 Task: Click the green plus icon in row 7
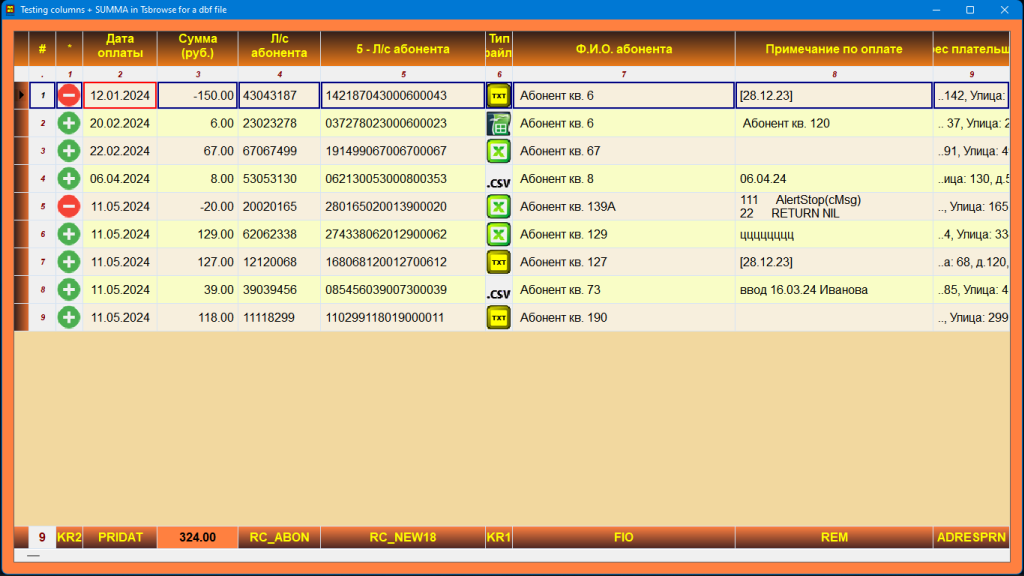pyautogui.click(x=69, y=262)
